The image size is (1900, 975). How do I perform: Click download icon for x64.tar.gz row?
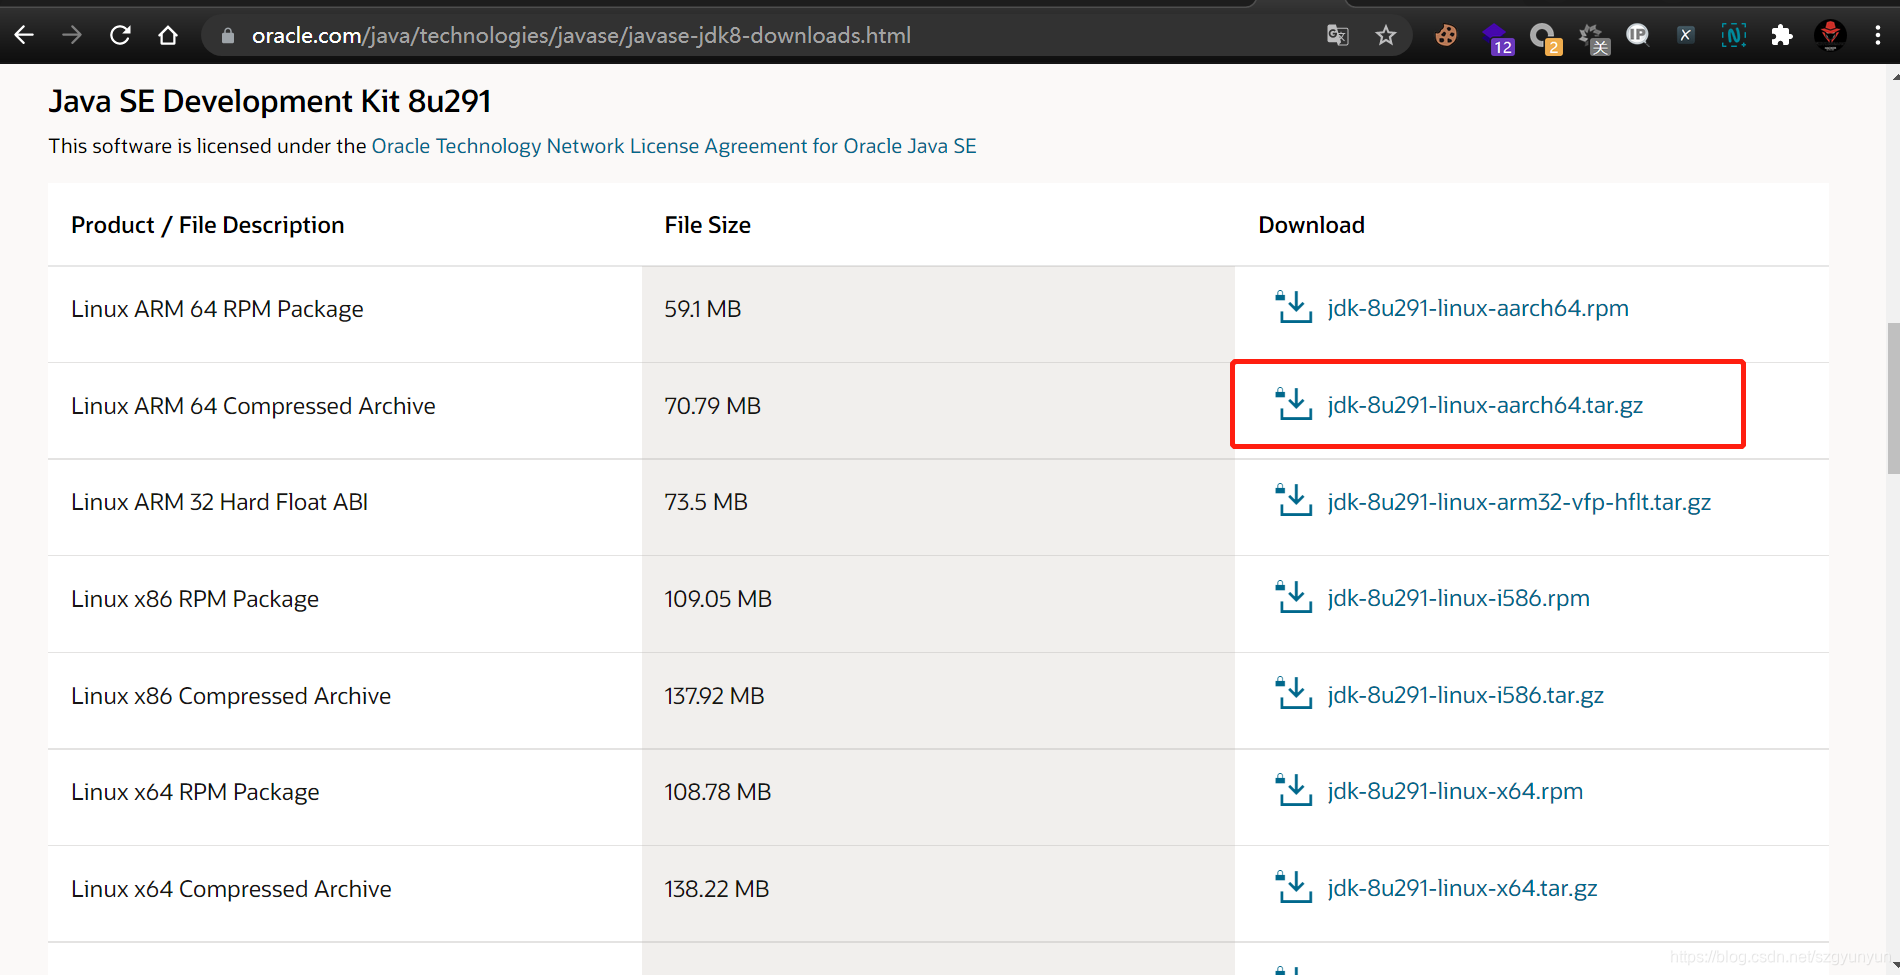coord(1293,887)
